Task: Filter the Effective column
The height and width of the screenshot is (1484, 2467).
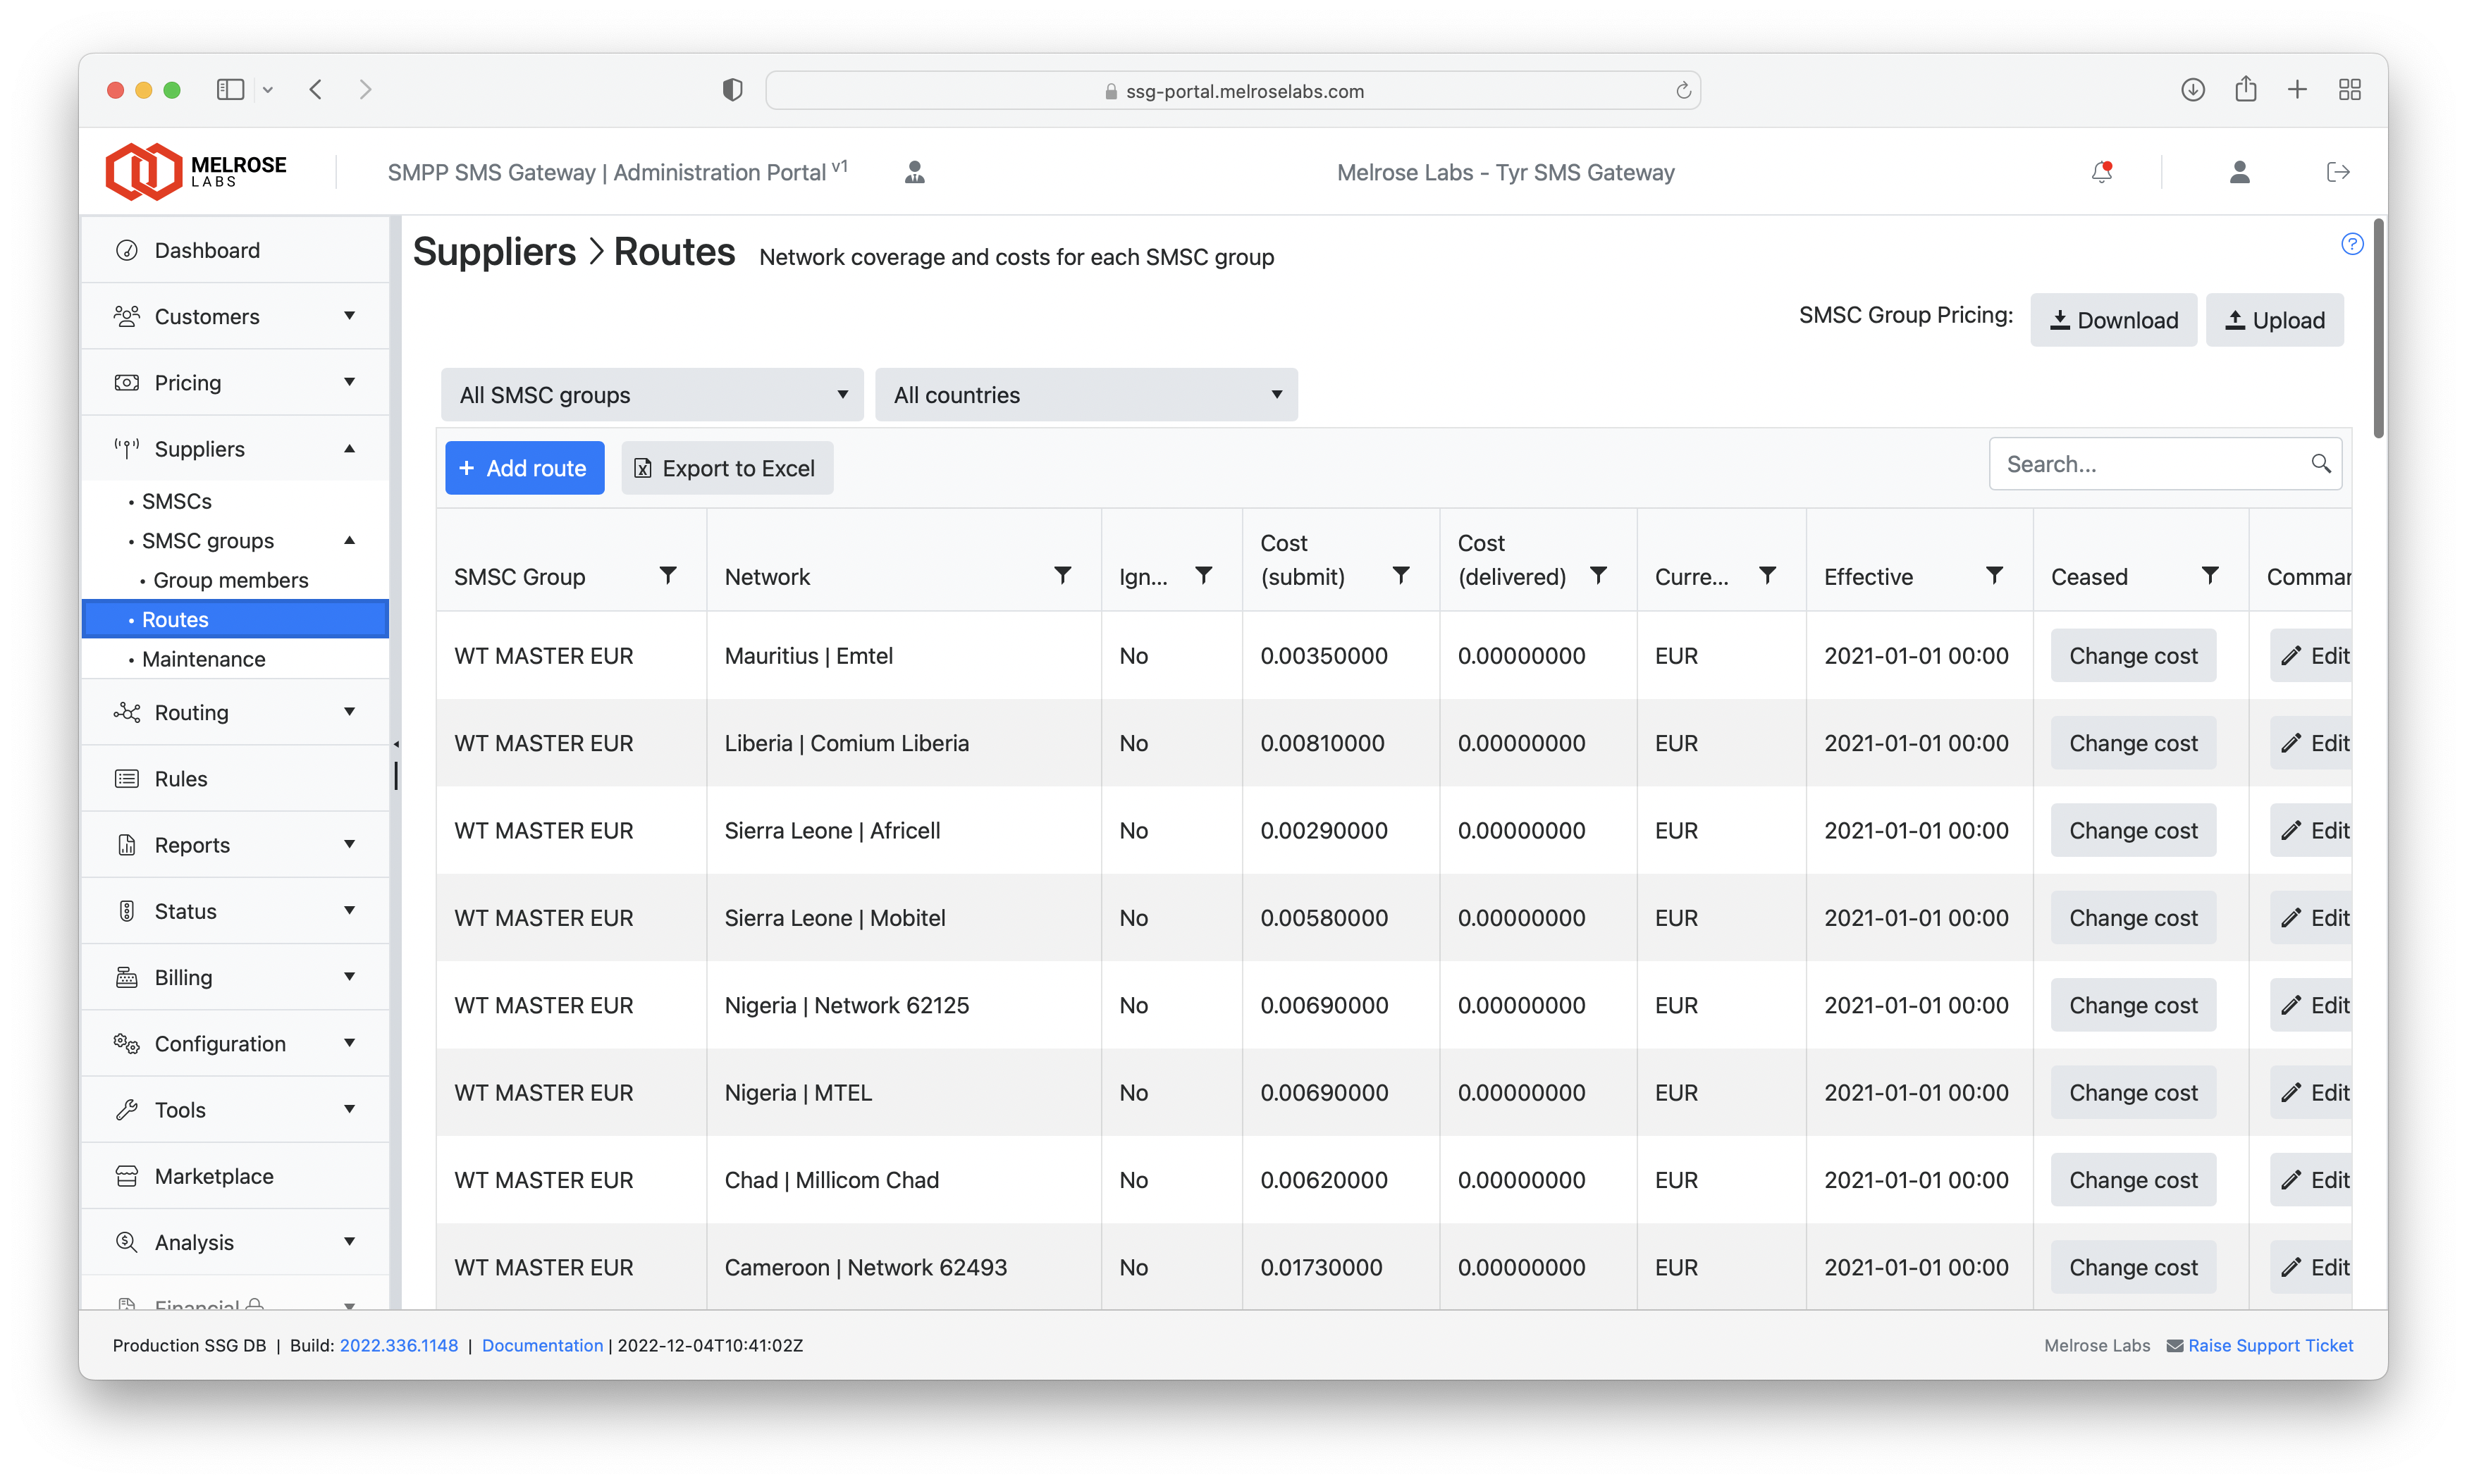Action: pyautogui.click(x=1994, y=575)
